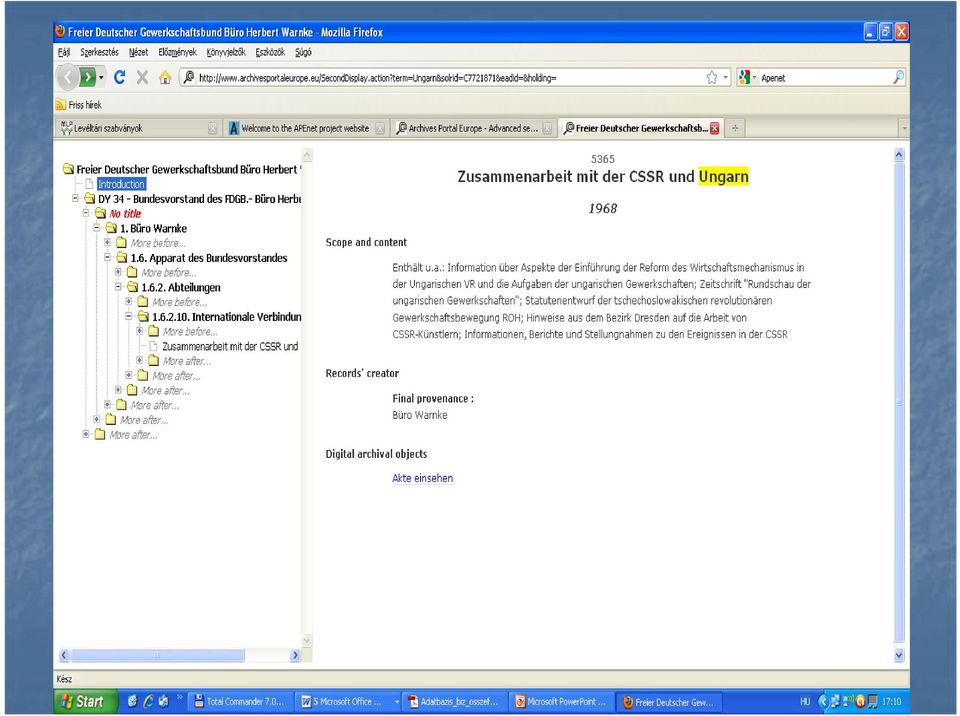This screenshot has height=716, width=960.
Task: Open the Súgó menu
Action: coord(303,52)
